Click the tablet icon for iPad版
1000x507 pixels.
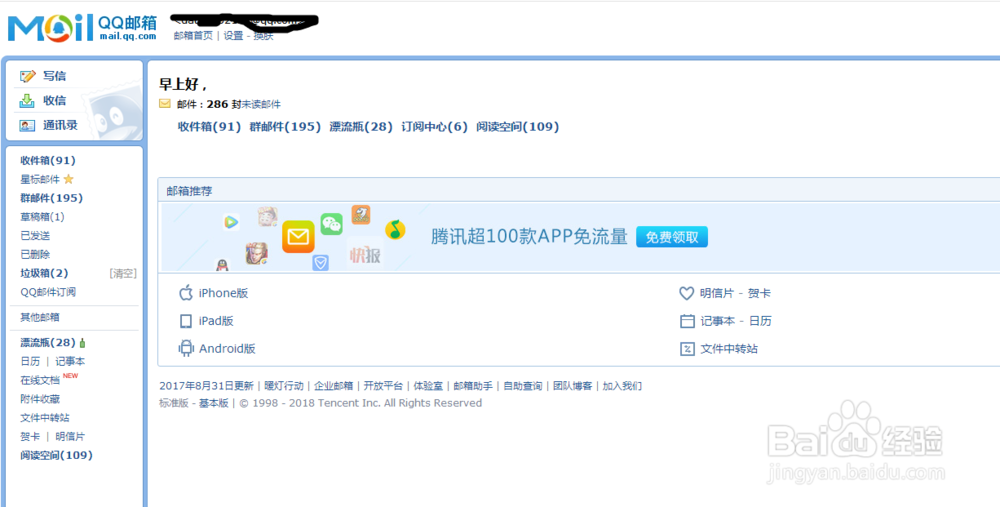[x=186, y=321]
